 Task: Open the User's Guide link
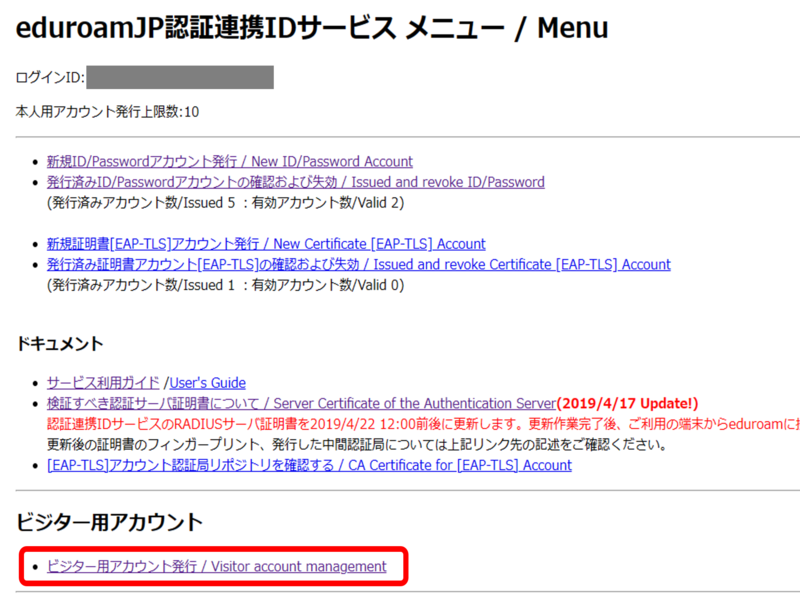coord(207,383)
